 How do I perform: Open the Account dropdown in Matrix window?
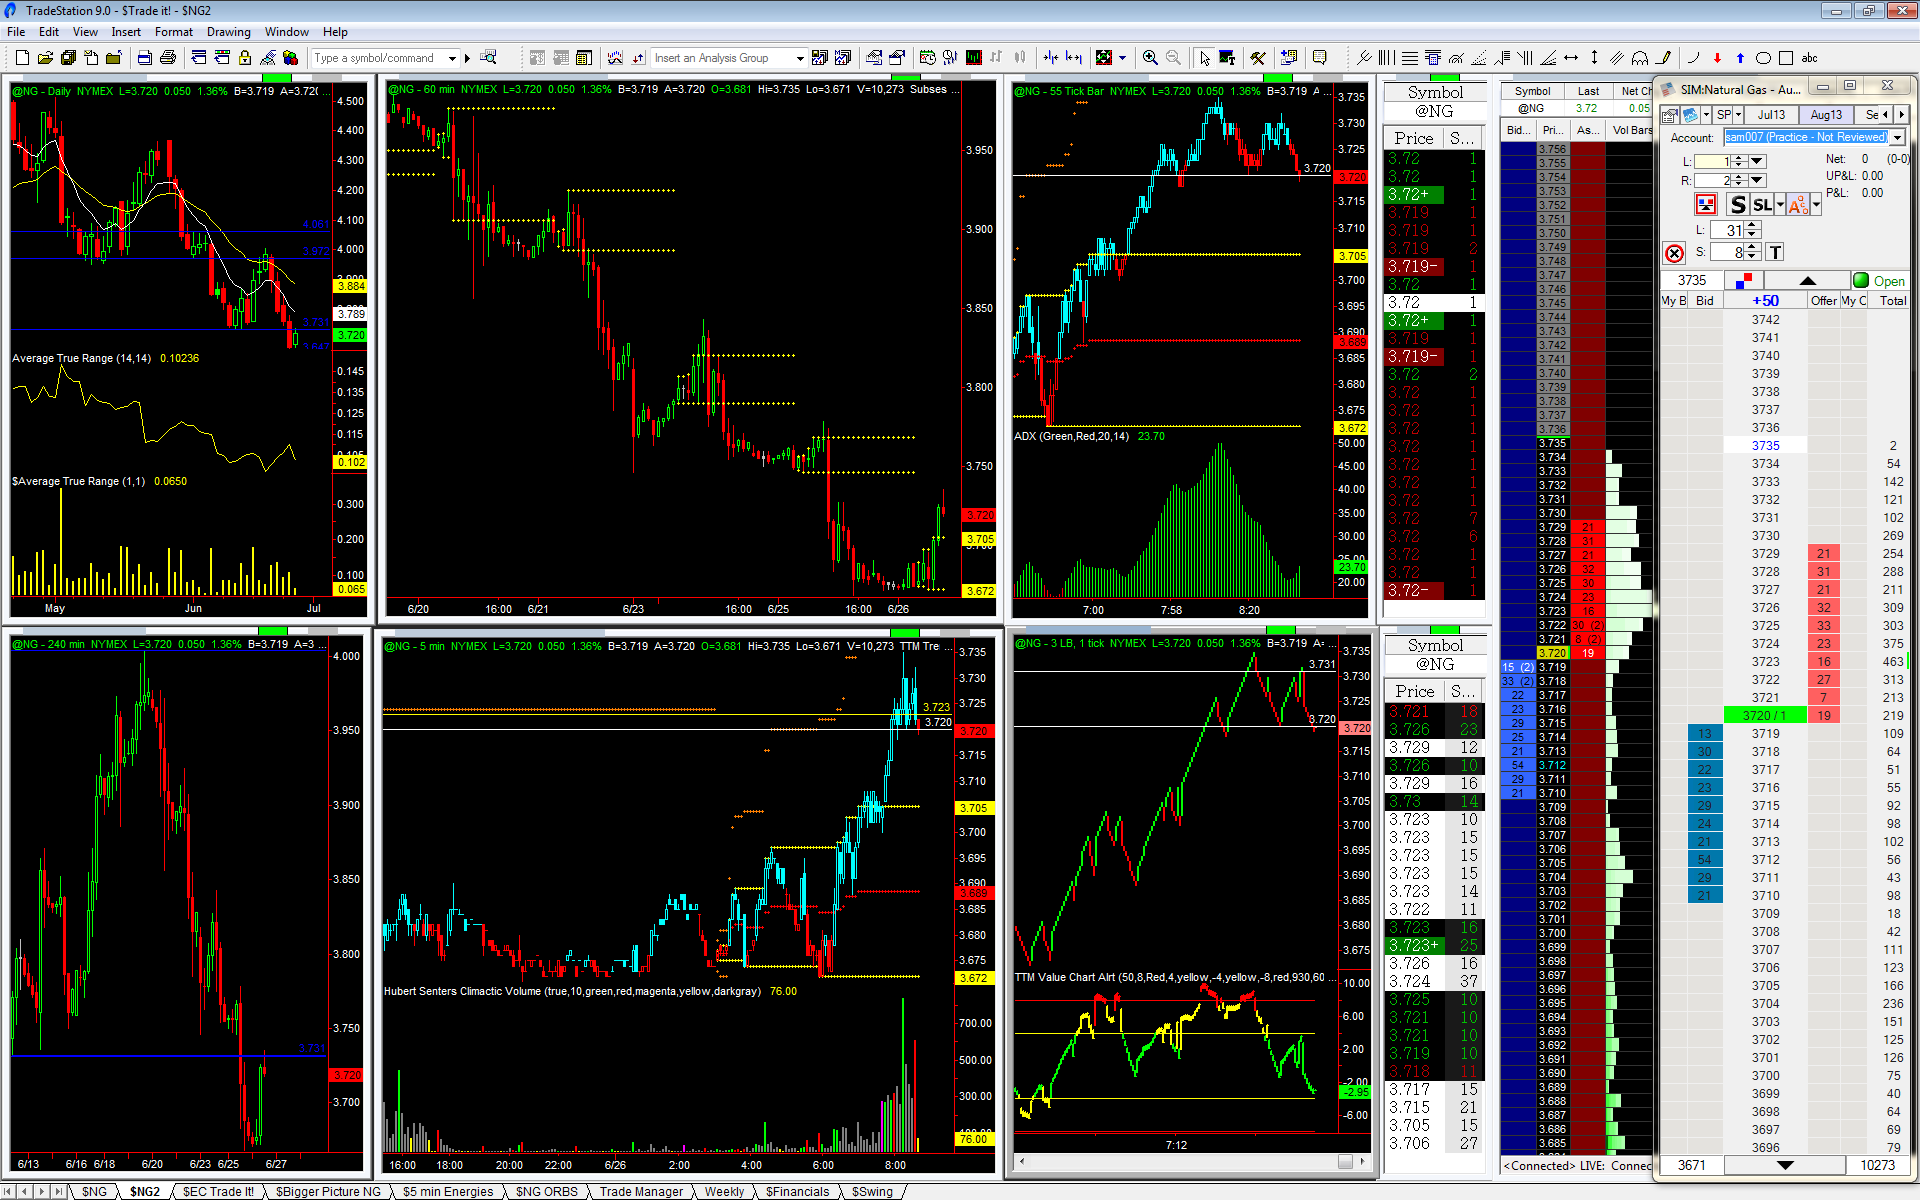[x=1898, y=137]
